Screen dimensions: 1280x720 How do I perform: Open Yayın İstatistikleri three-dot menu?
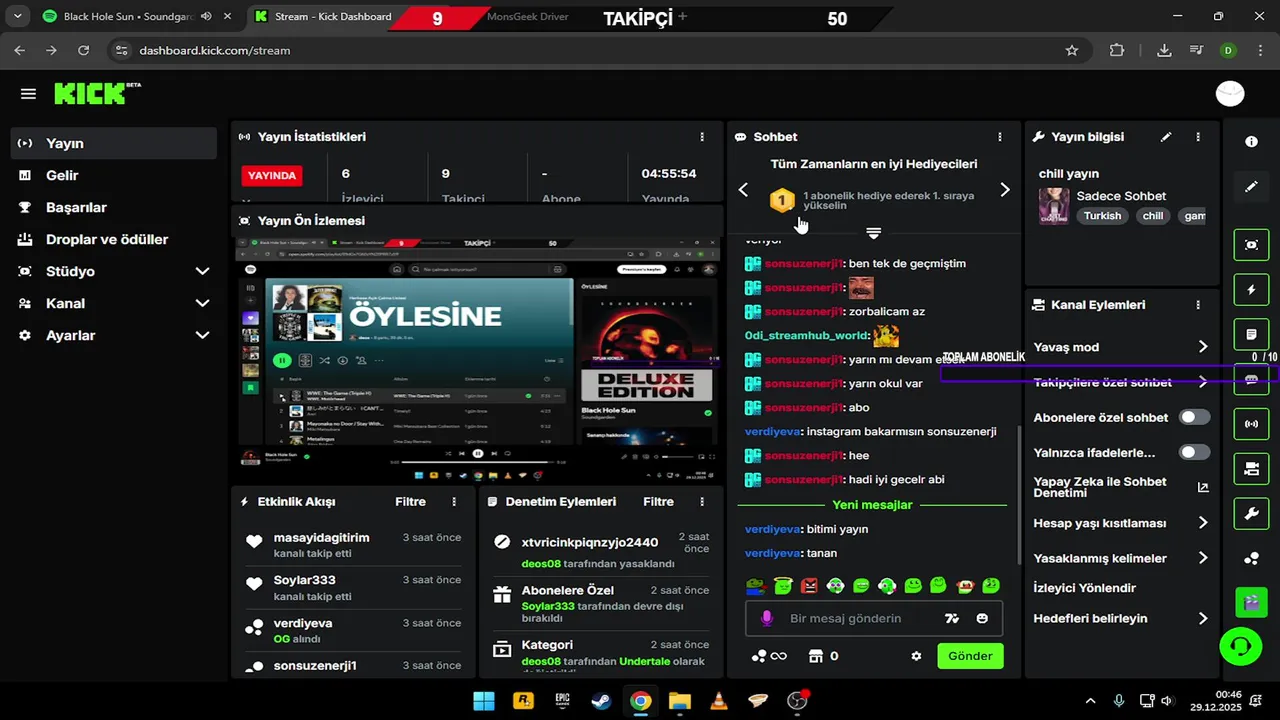[x=702, y=137]
